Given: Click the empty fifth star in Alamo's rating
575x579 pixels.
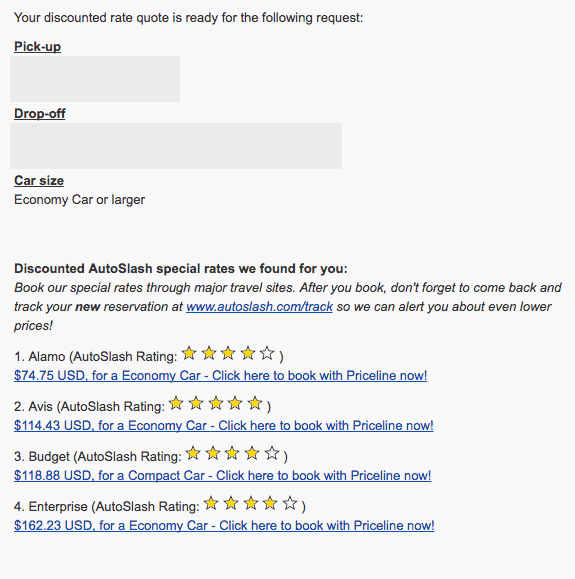Looking at the screenshot, I should click(267, 353).
